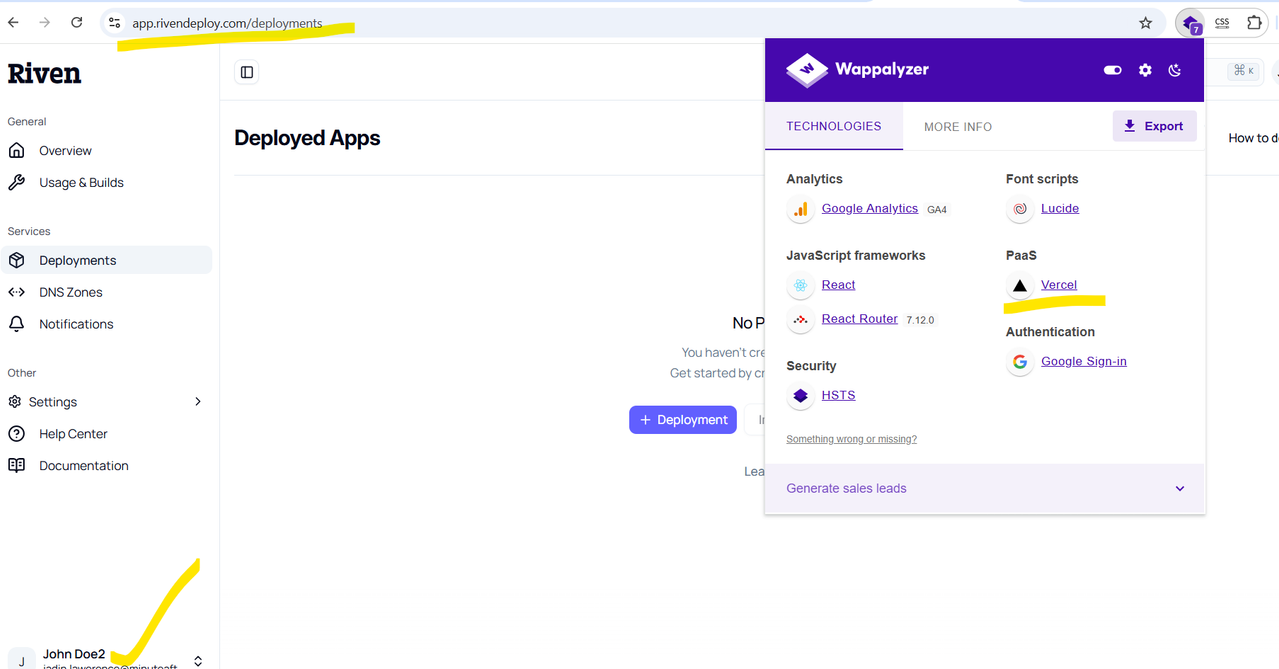Viewport: 1279px width, 669px height.
Task: Click the Export button in Wappalyzer
Action: pos(1154,126)
